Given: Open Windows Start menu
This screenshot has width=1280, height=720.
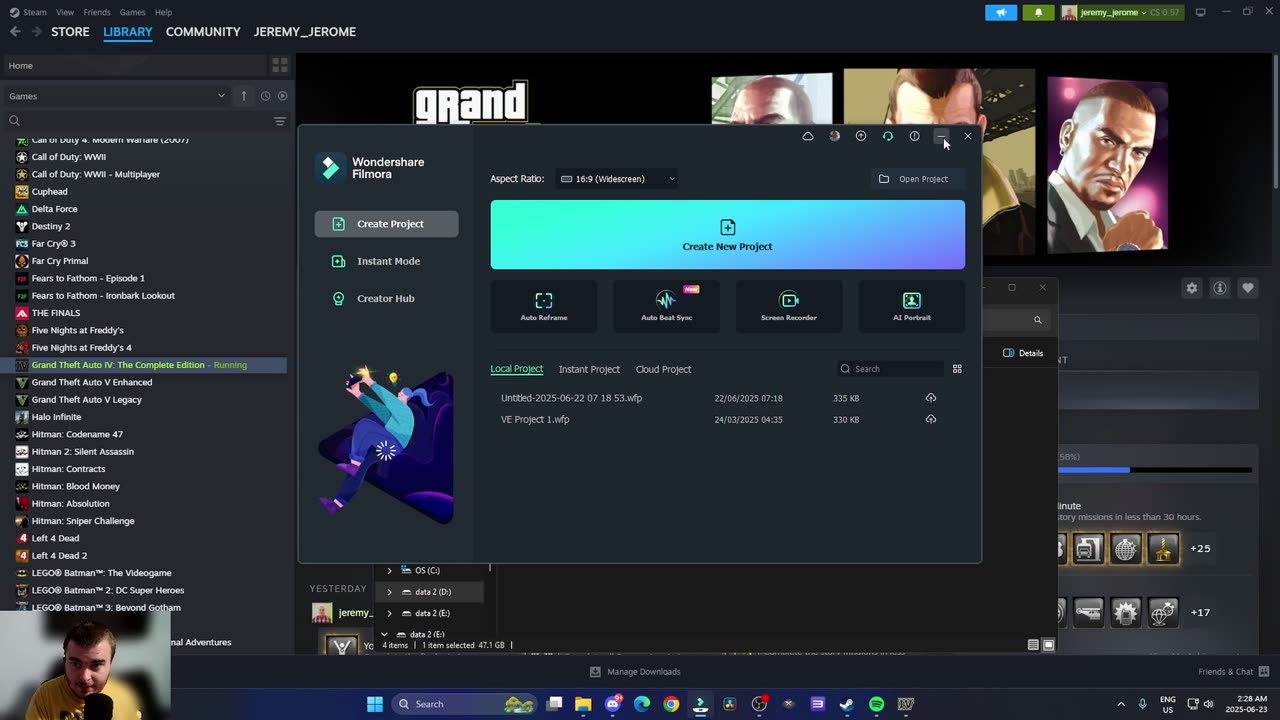Looking at the screenshot, I should [x=375, y=704].
